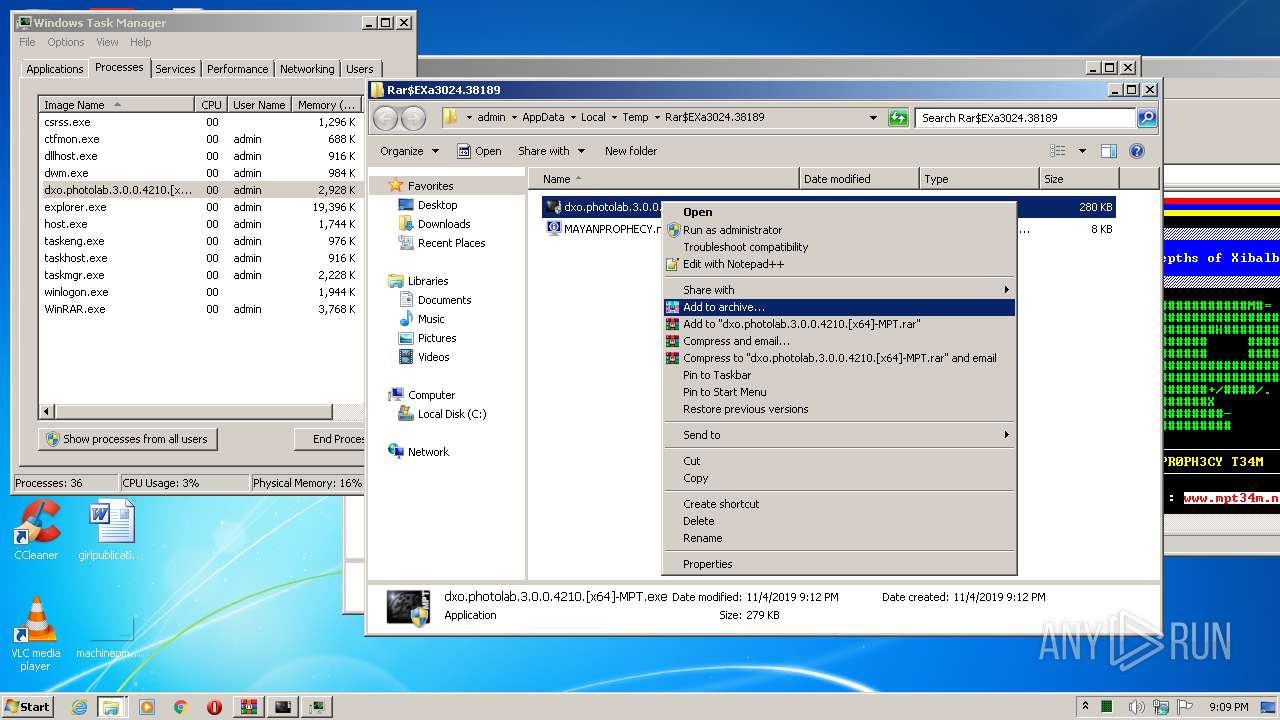The width and height of the screenshot is (1280, 720).
Task: Click the address bar refresh icon
Action: [x=897, y=118]
